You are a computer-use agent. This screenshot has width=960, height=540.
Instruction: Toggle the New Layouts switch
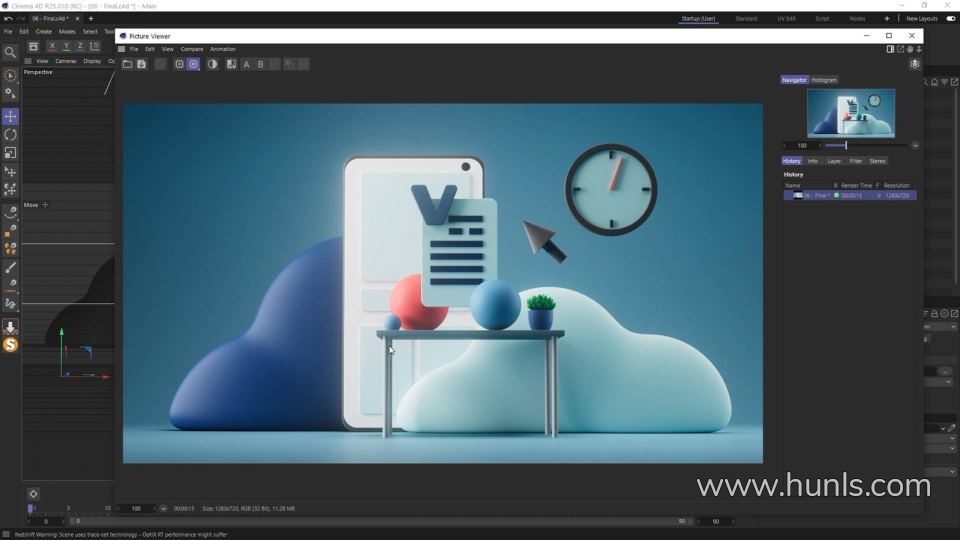pyautogui.click(x=951, y=19)
